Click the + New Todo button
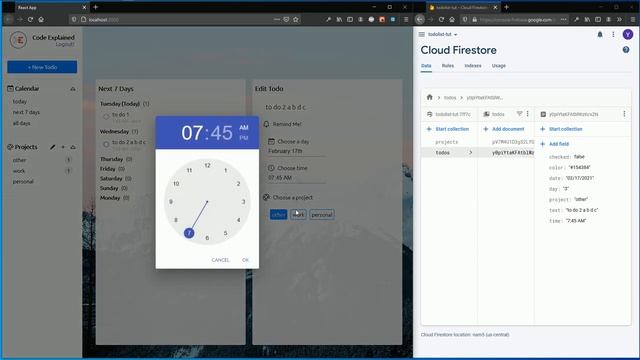 [x=42, y=67]
